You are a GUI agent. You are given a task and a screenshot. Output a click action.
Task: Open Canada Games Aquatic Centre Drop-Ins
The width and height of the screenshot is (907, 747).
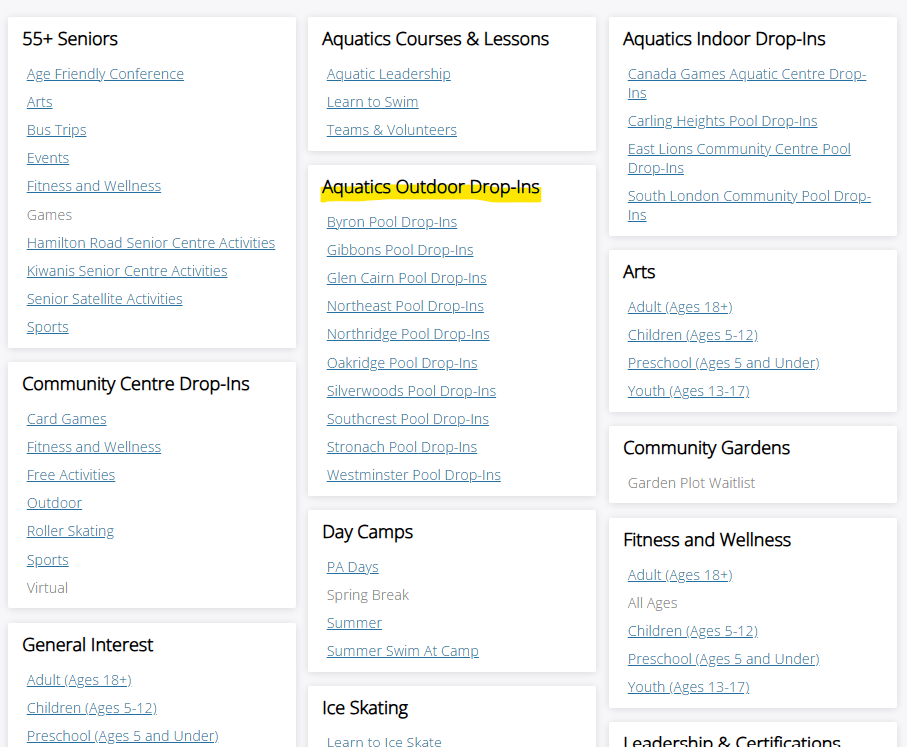[747, 83]
